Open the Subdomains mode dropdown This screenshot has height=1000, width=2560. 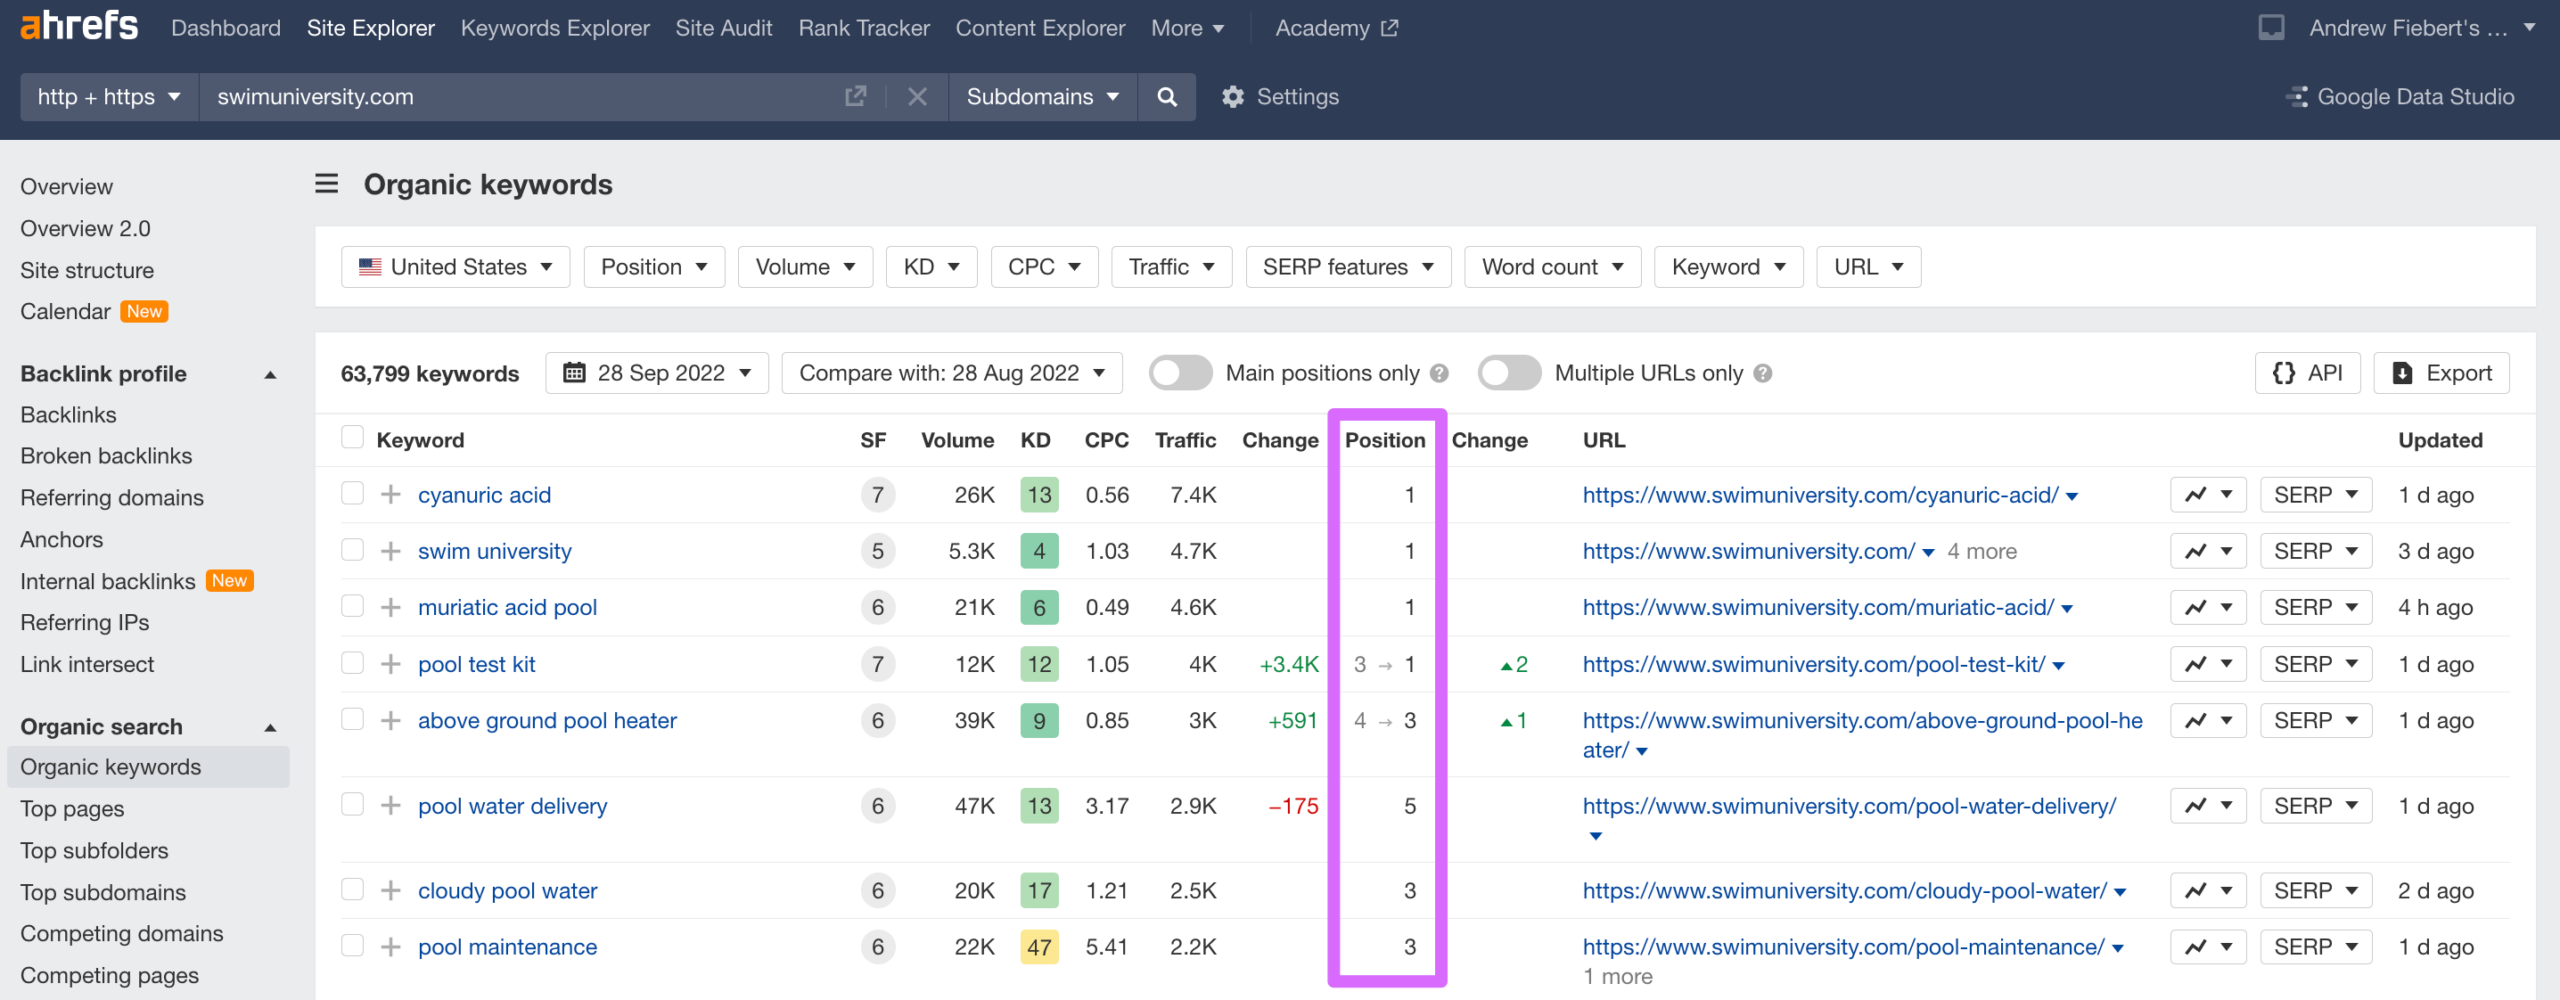[1043, 97]
